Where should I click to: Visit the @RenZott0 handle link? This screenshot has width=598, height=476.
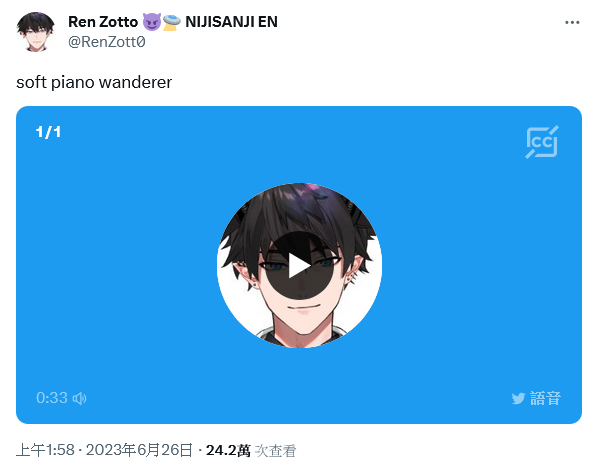pos(107,42)
